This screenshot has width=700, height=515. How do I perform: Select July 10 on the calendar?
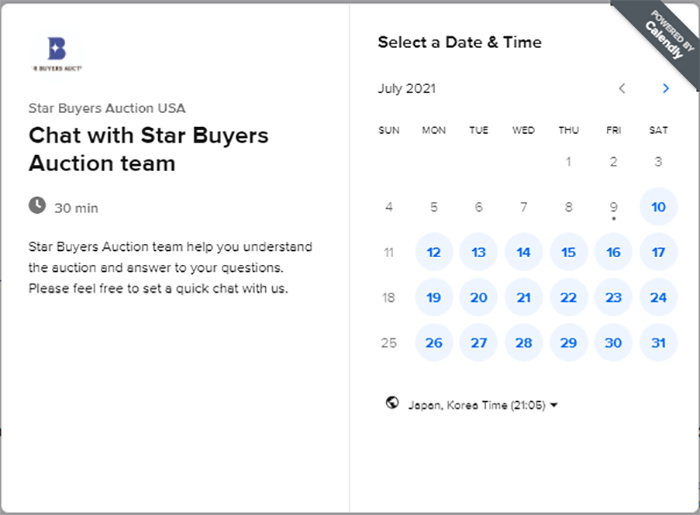click(x=658, y=207)
